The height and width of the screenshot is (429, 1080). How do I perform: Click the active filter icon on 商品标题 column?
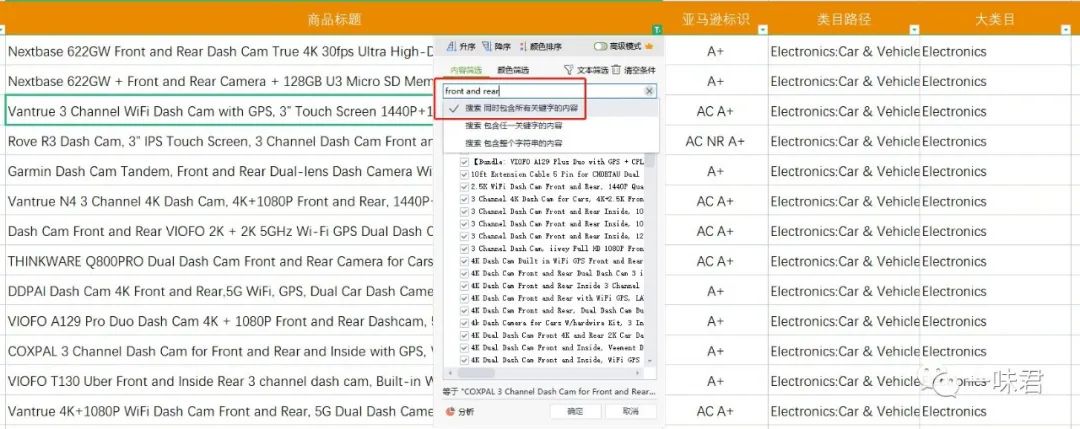point(657,30)
